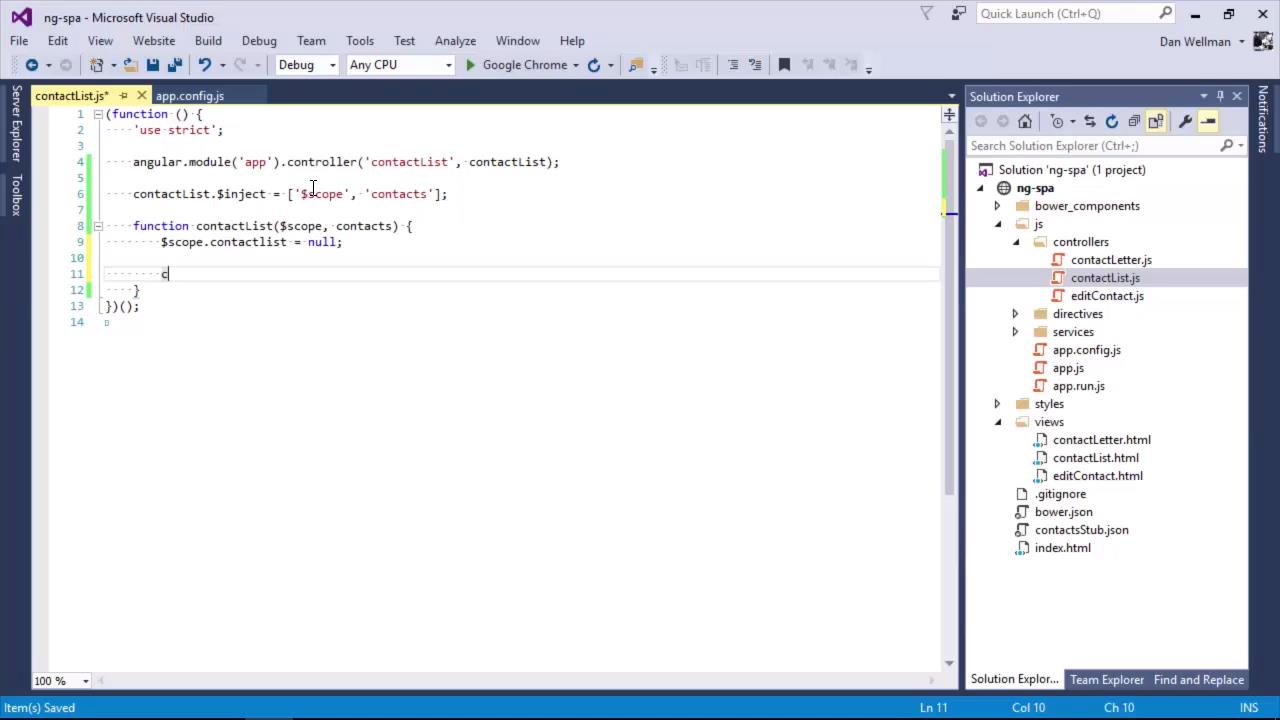
Task: Click the editor vertical scrollbar thumb
Action: (x=950, y=315)
